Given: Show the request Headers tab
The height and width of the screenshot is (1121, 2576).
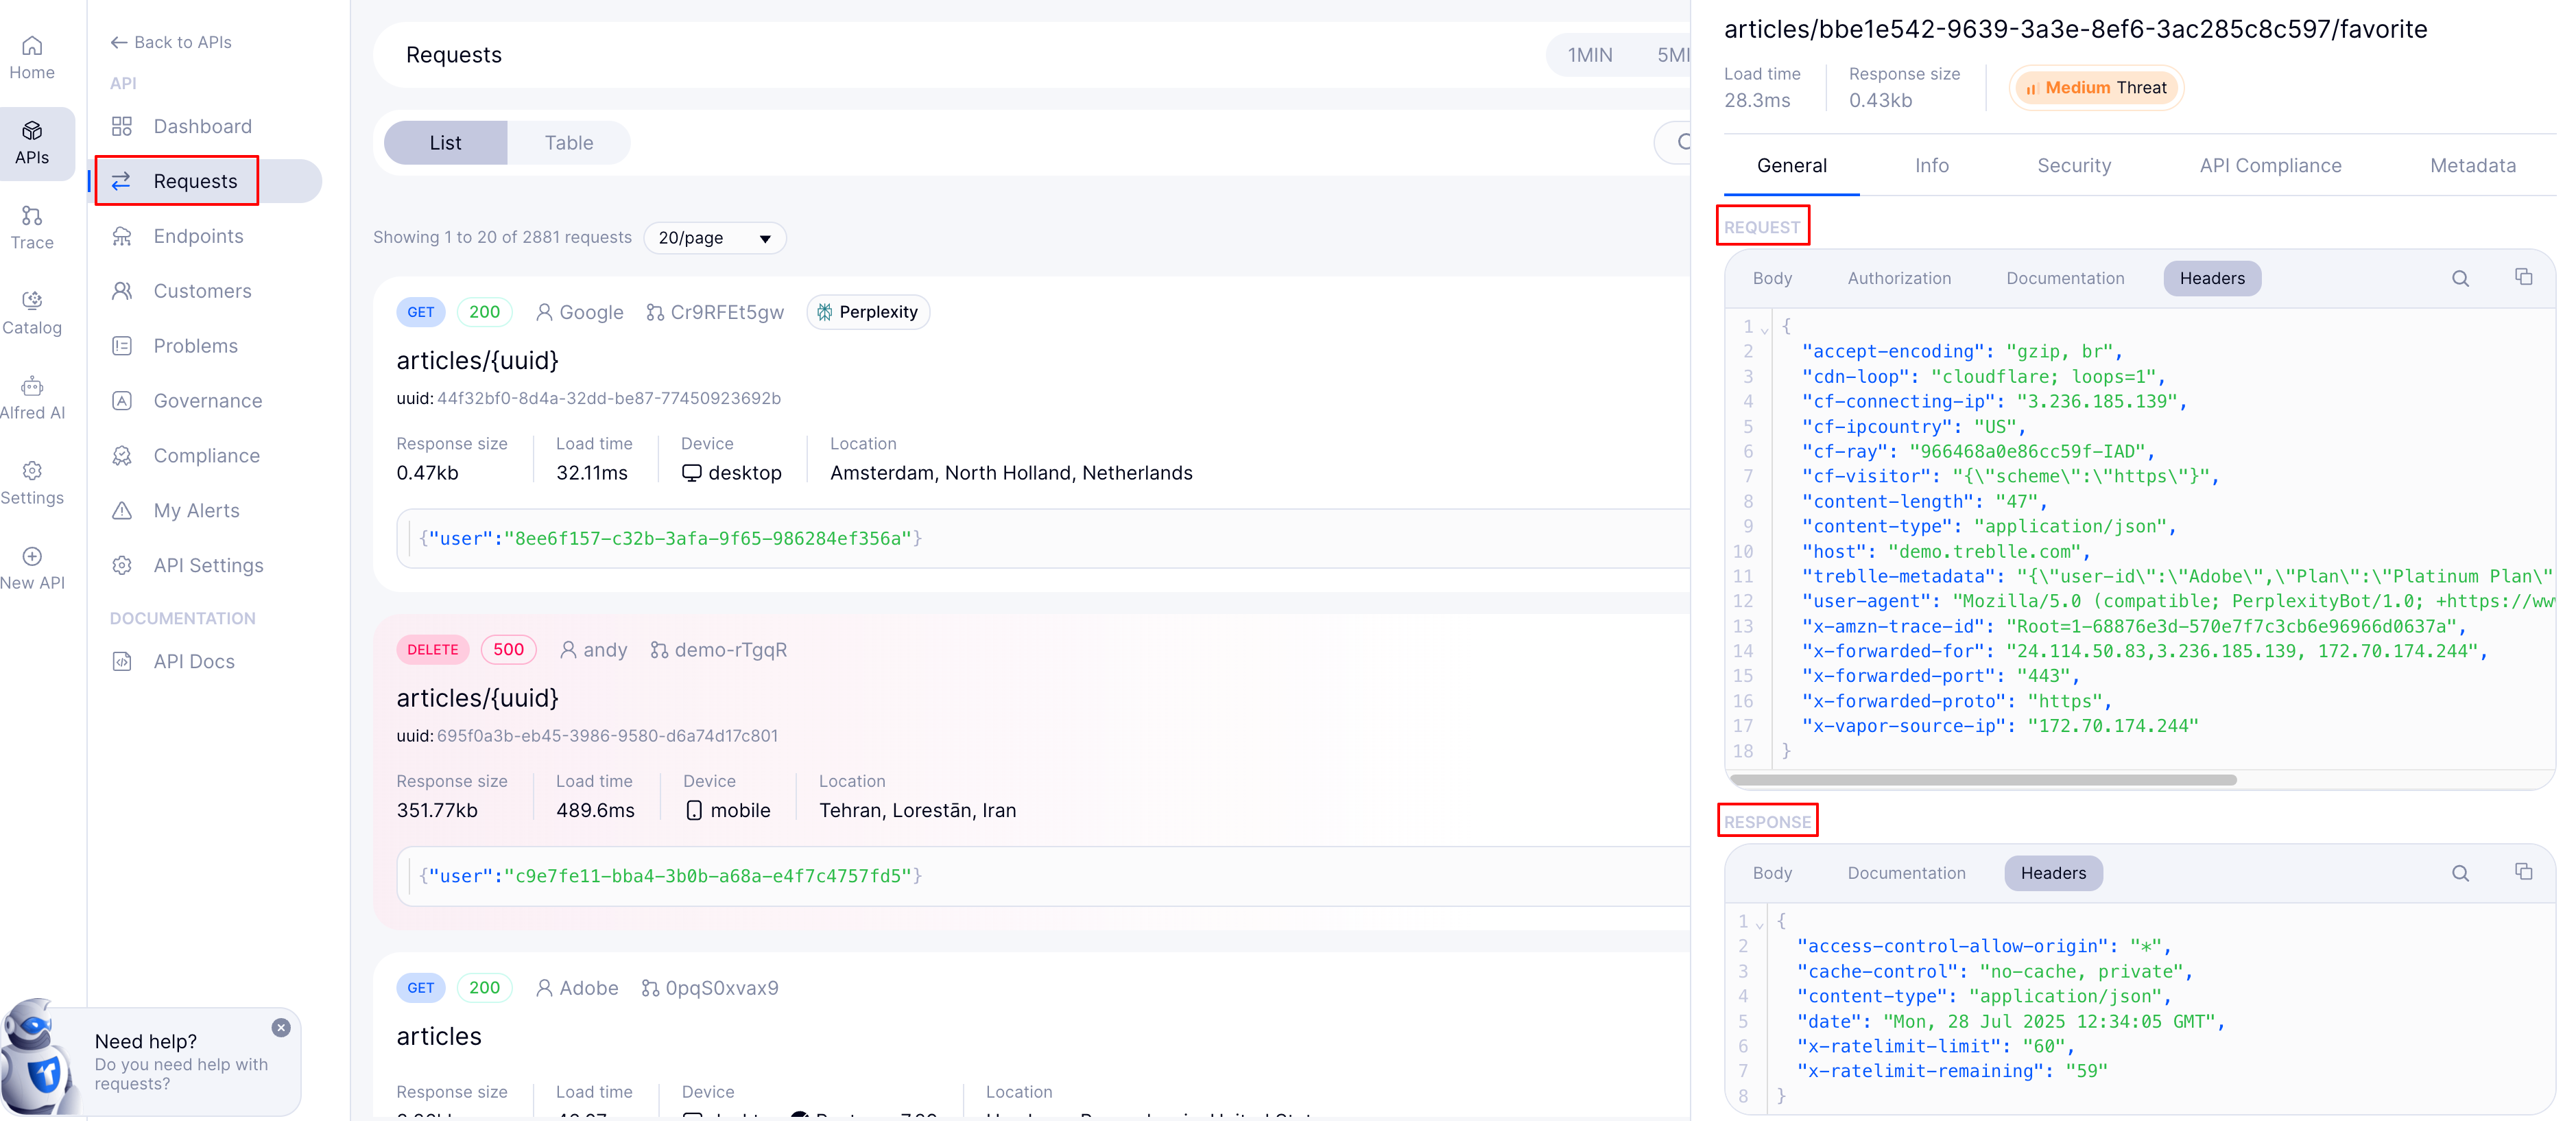Looking at the screenshot, I should tap(2212, 279).
